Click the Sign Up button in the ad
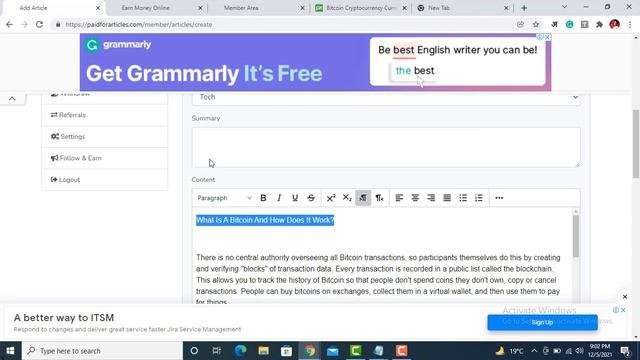The image size is (640, 360). pyautogui.click(x=542, y=322)
